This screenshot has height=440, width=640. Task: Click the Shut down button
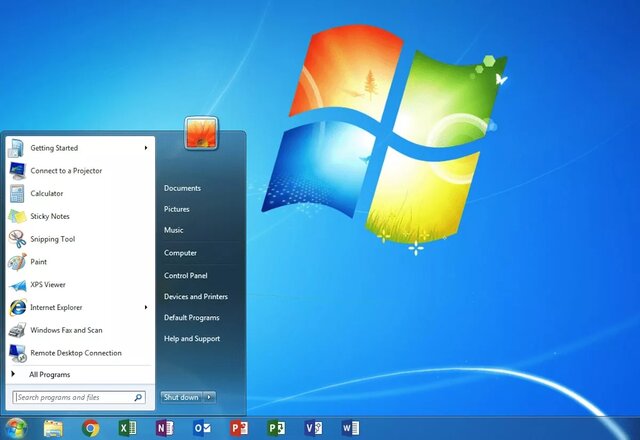point(182,397)
